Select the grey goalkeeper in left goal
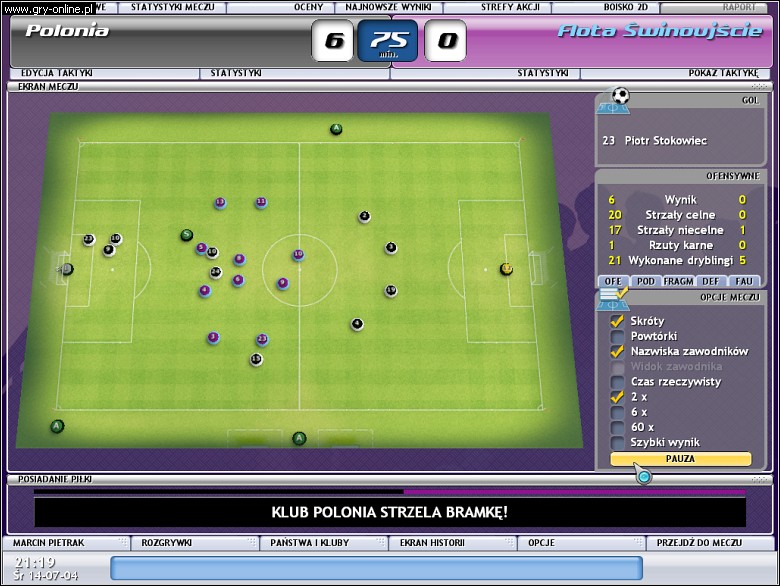This screenshot has width=780, height=586. 67,269
